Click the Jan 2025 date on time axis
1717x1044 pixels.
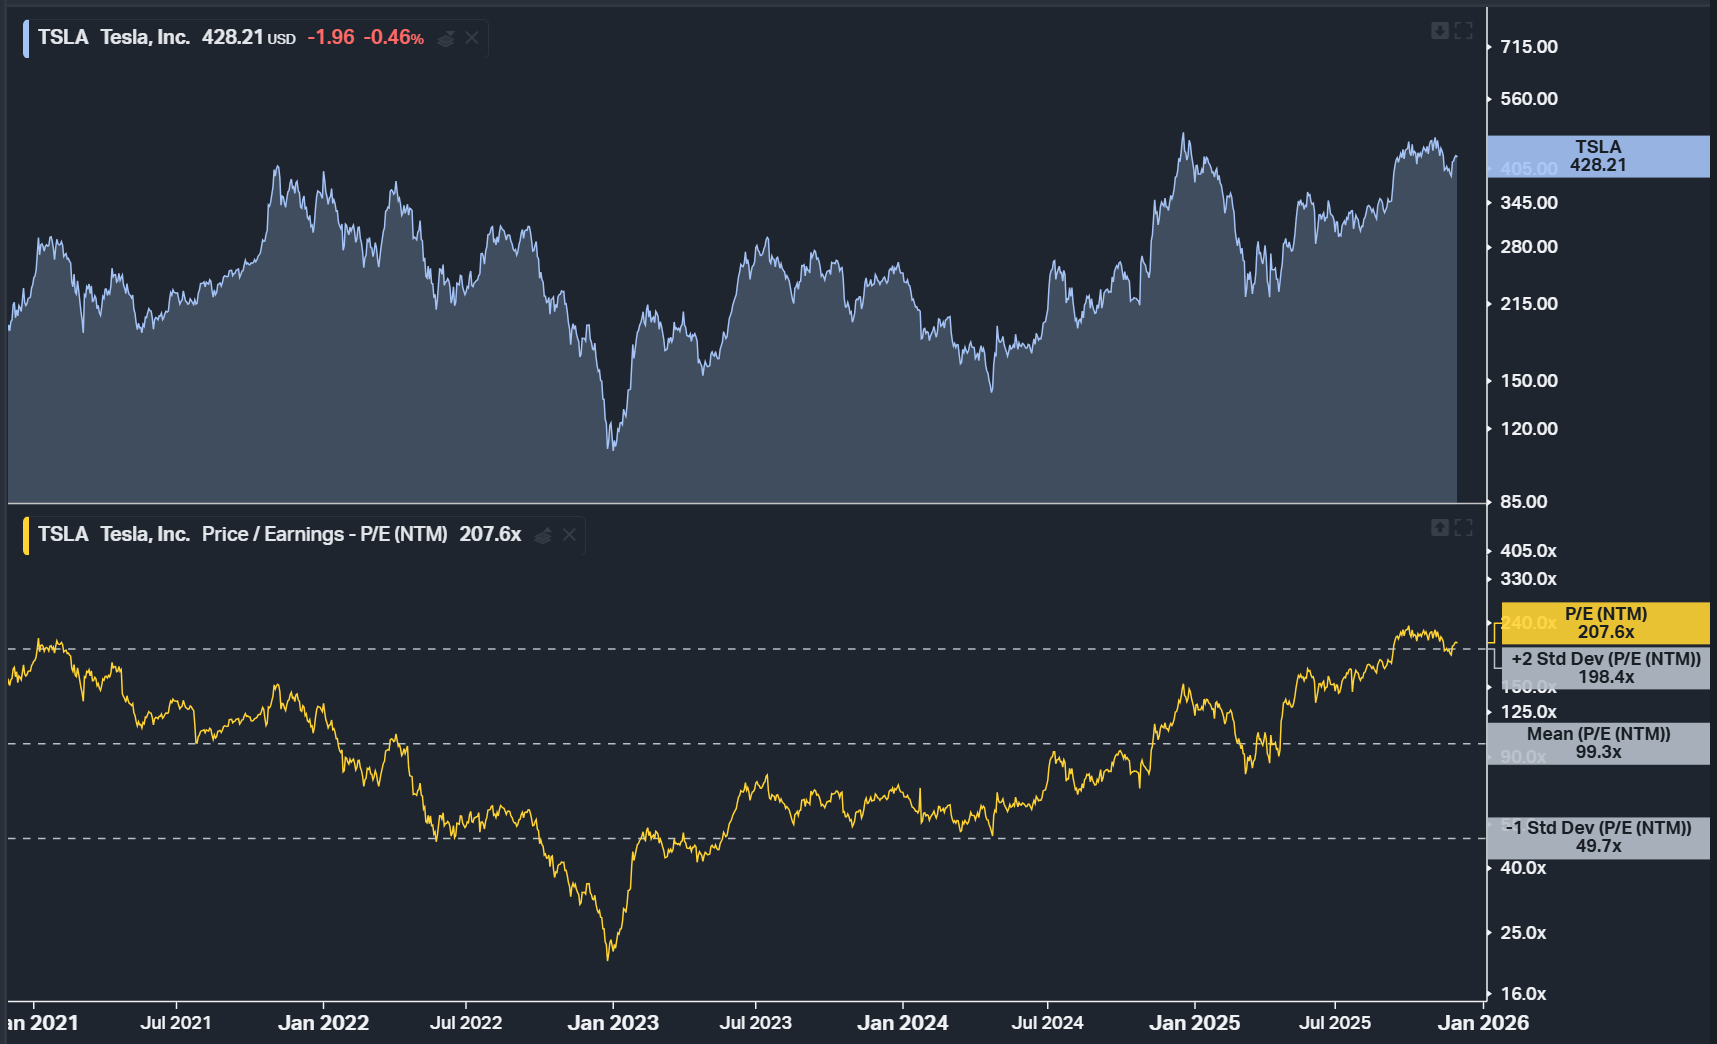tap(1194, 1023)
